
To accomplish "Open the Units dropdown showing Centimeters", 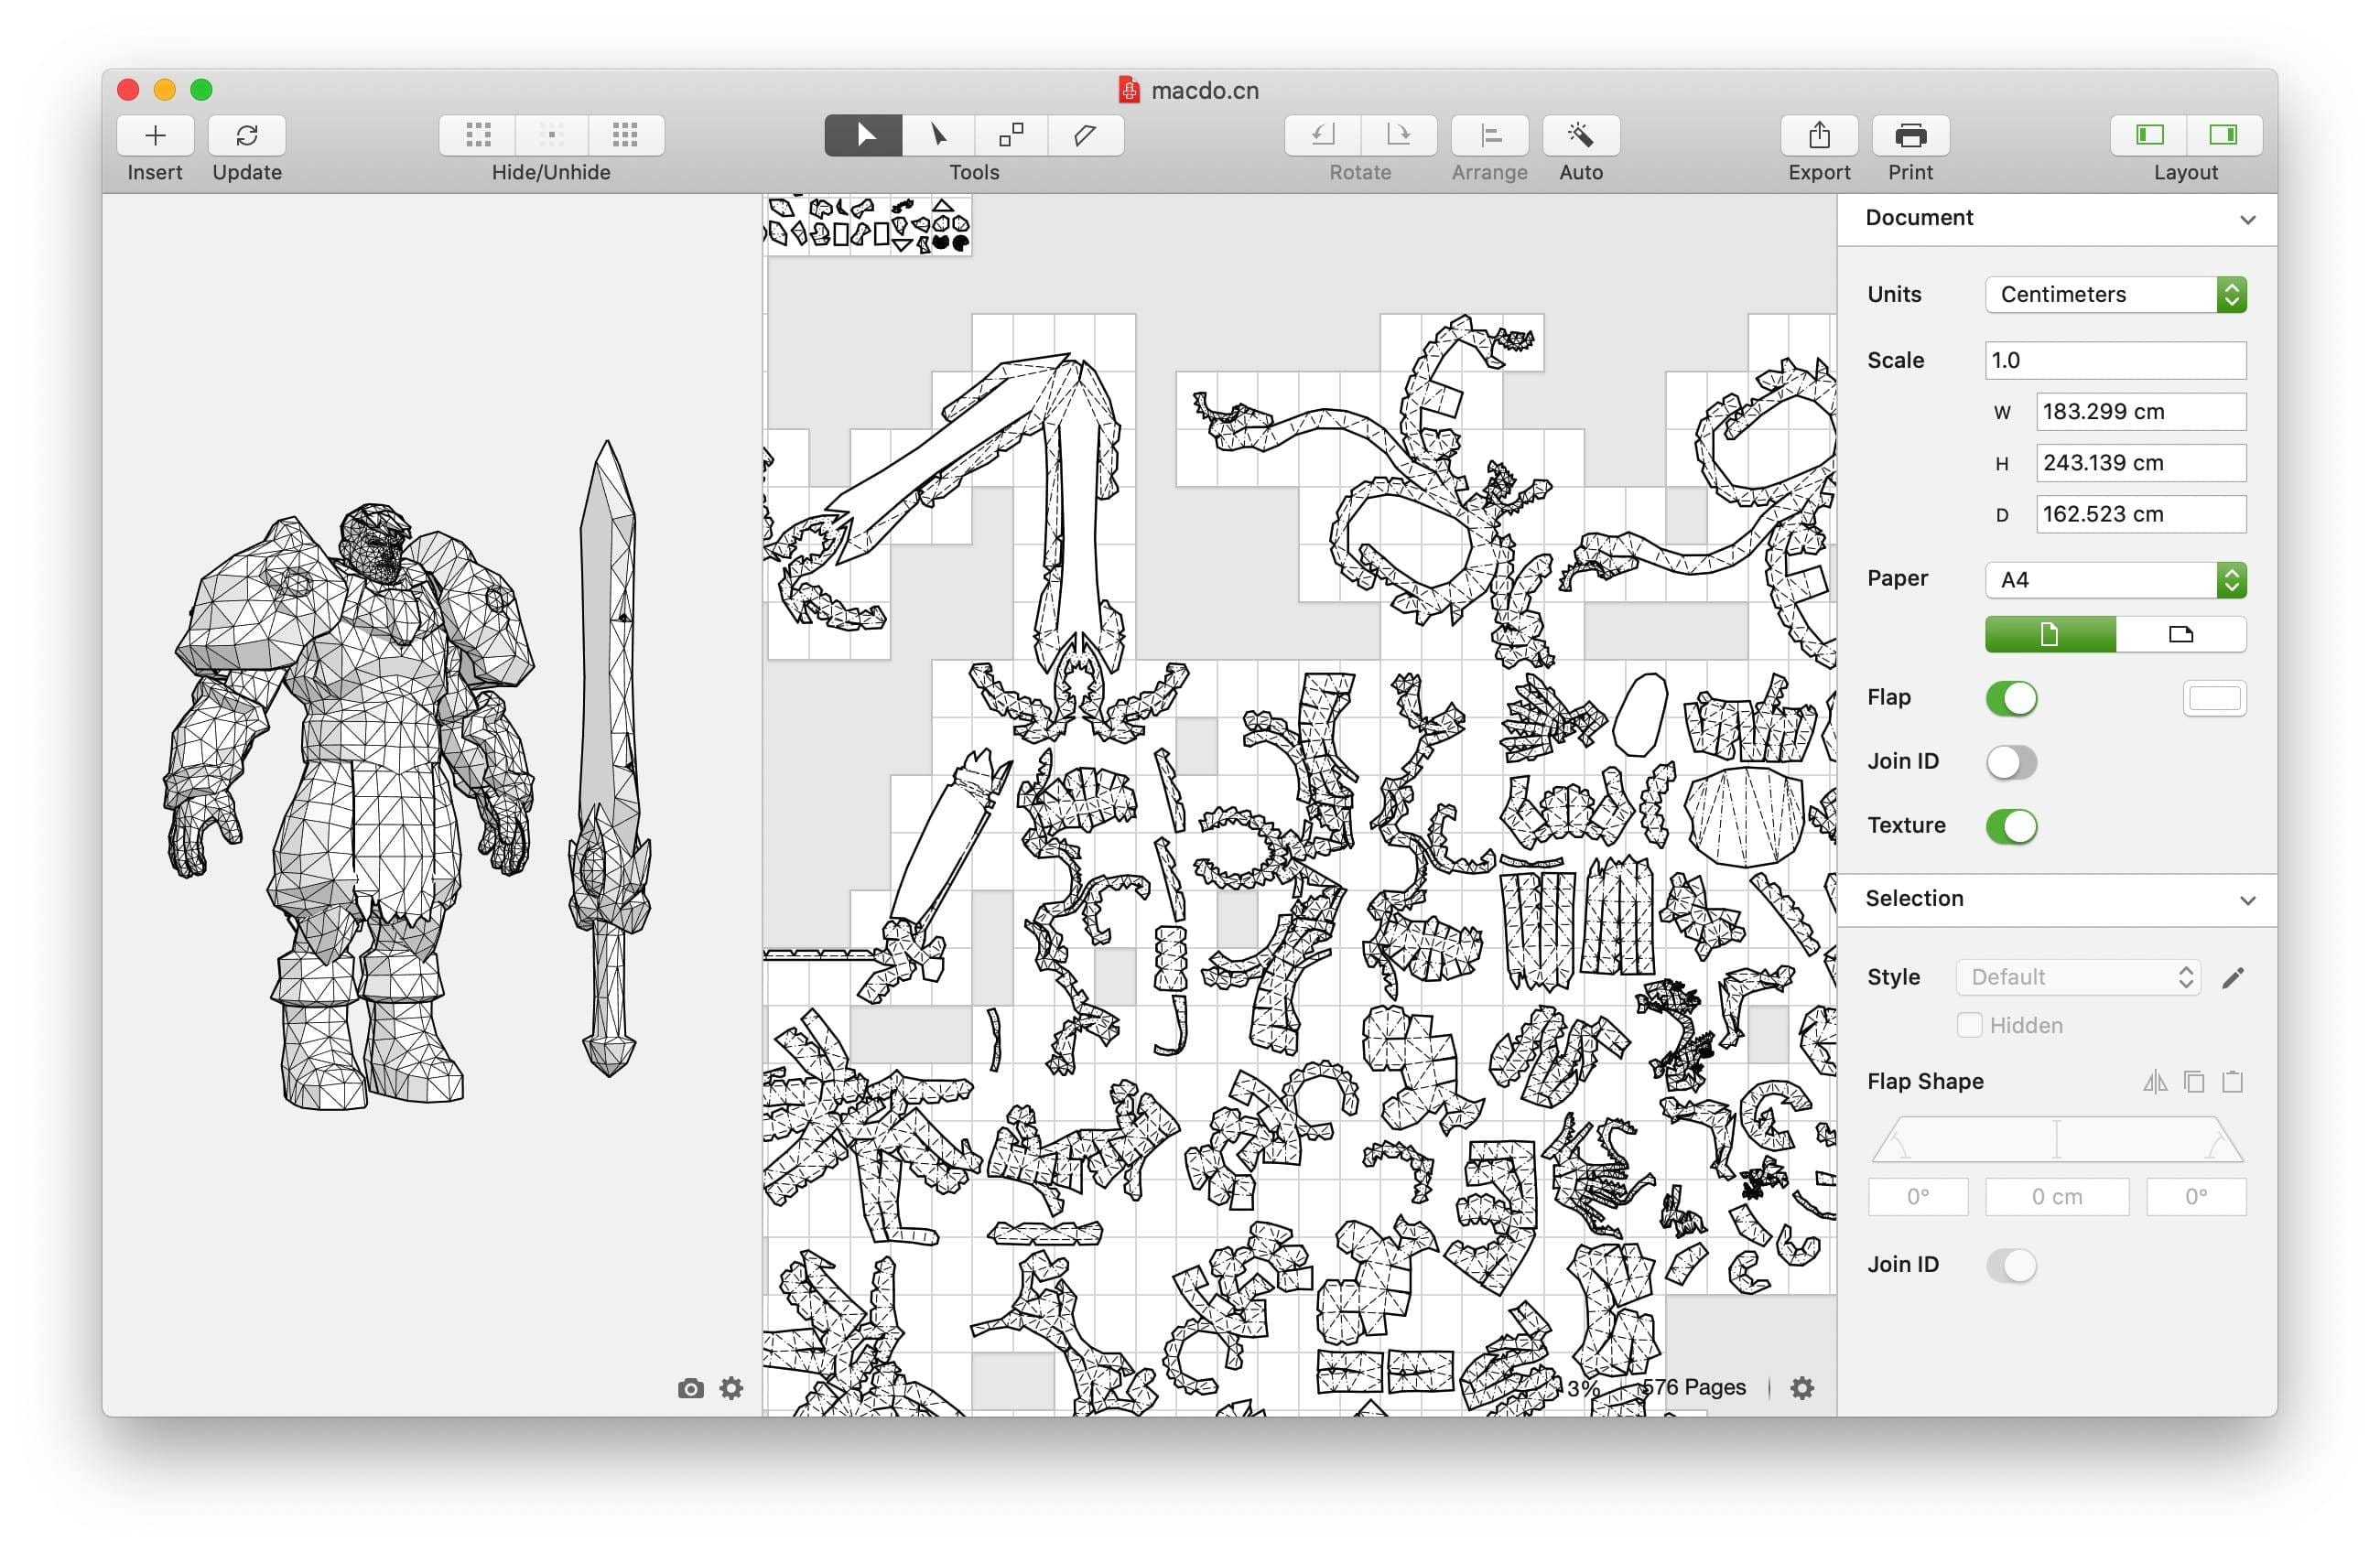I will coord(2115,294).
